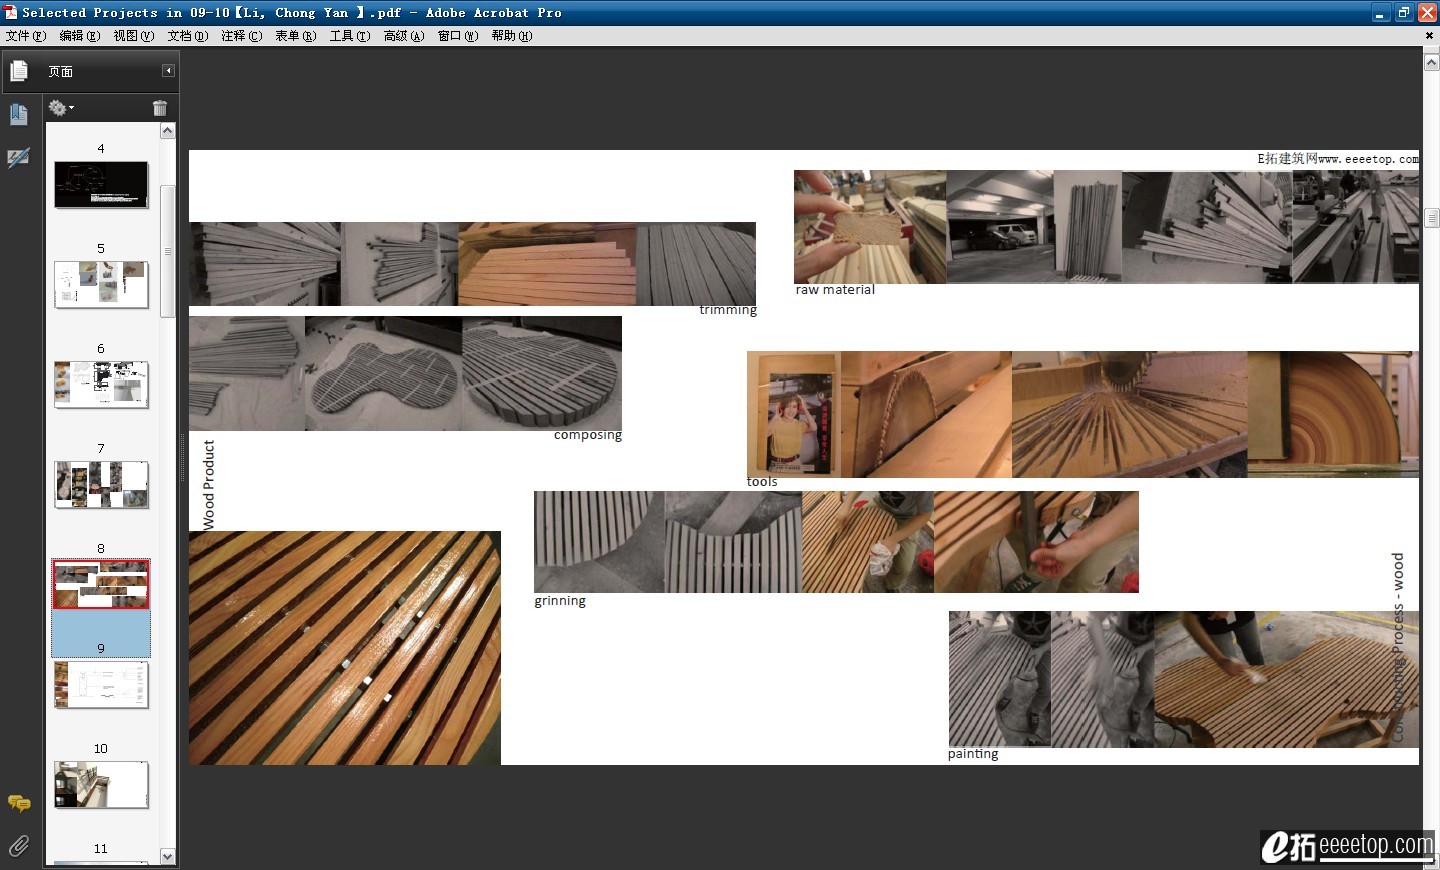The width and height of the screenshot is (1440, 870).
Task: Click the 'tools' caption in the page
Action: pyautogui.click(x=762, y=482)
